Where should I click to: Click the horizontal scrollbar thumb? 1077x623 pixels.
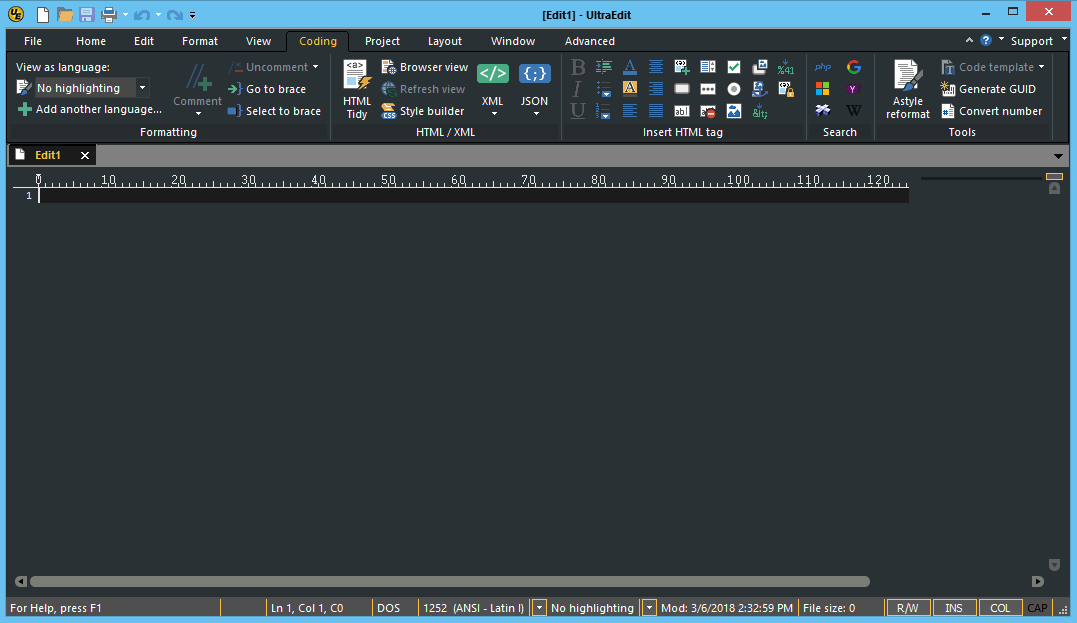click(x=450, y=582)
